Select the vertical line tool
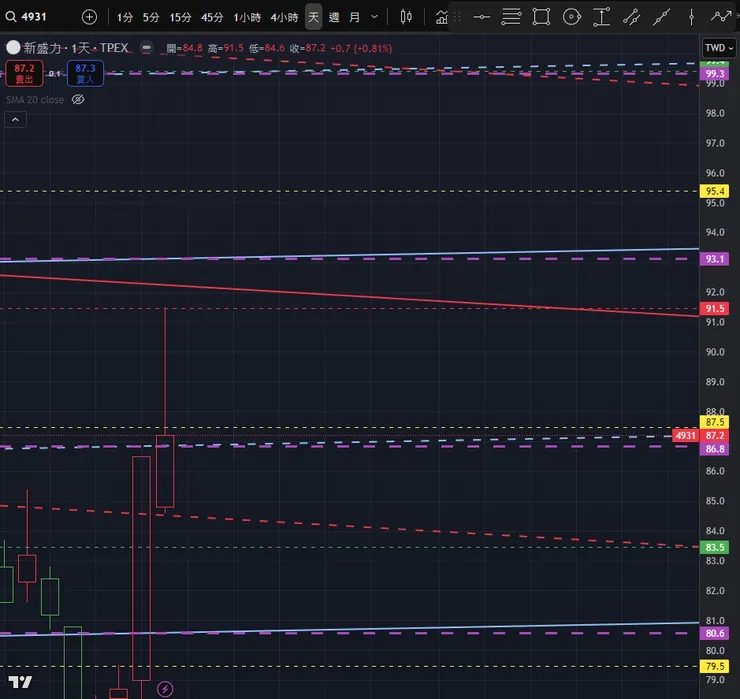 pos(691,17)
